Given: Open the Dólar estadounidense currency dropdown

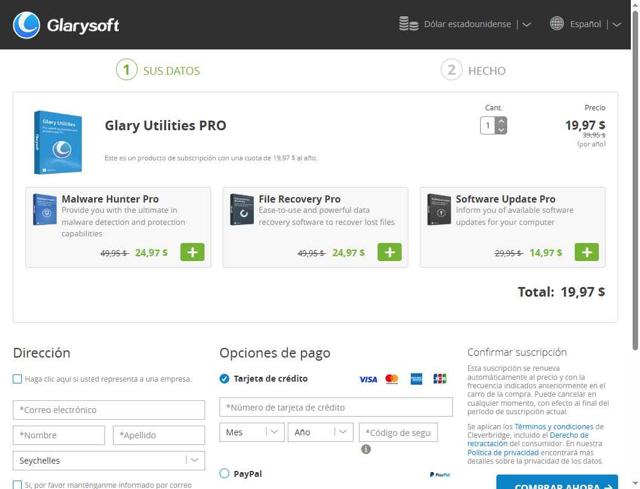Looking at the screenshot, I should click(x=478, y=24).
